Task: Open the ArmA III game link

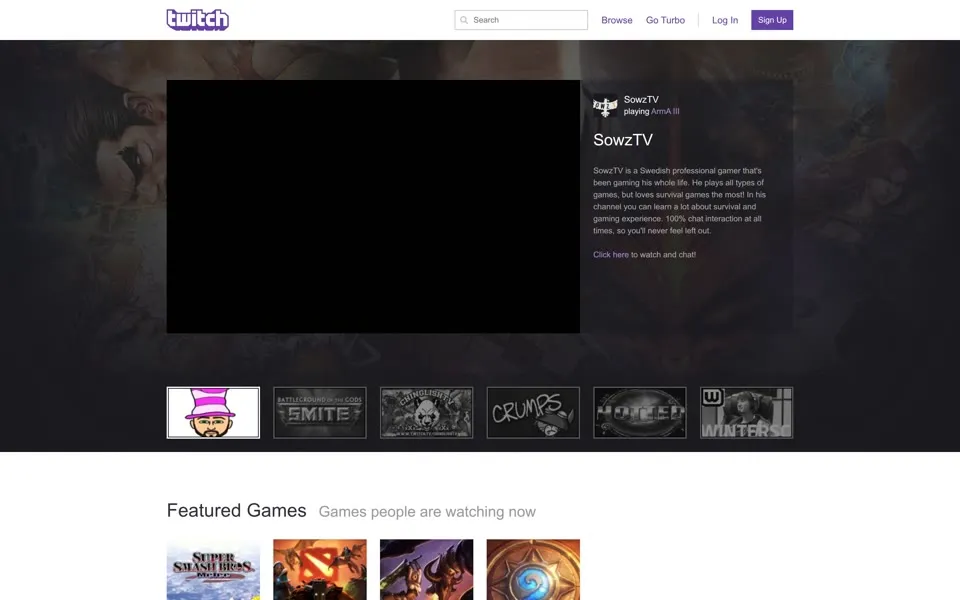Action: 665,111
